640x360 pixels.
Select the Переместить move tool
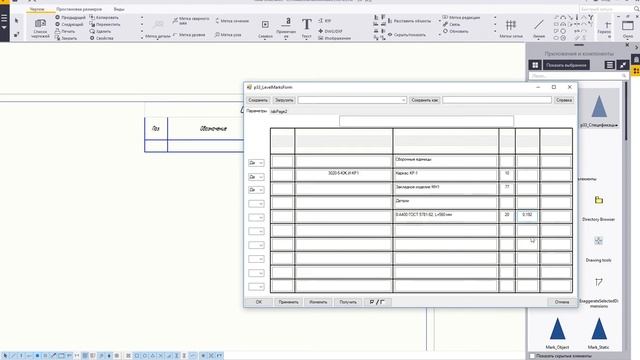105,24
